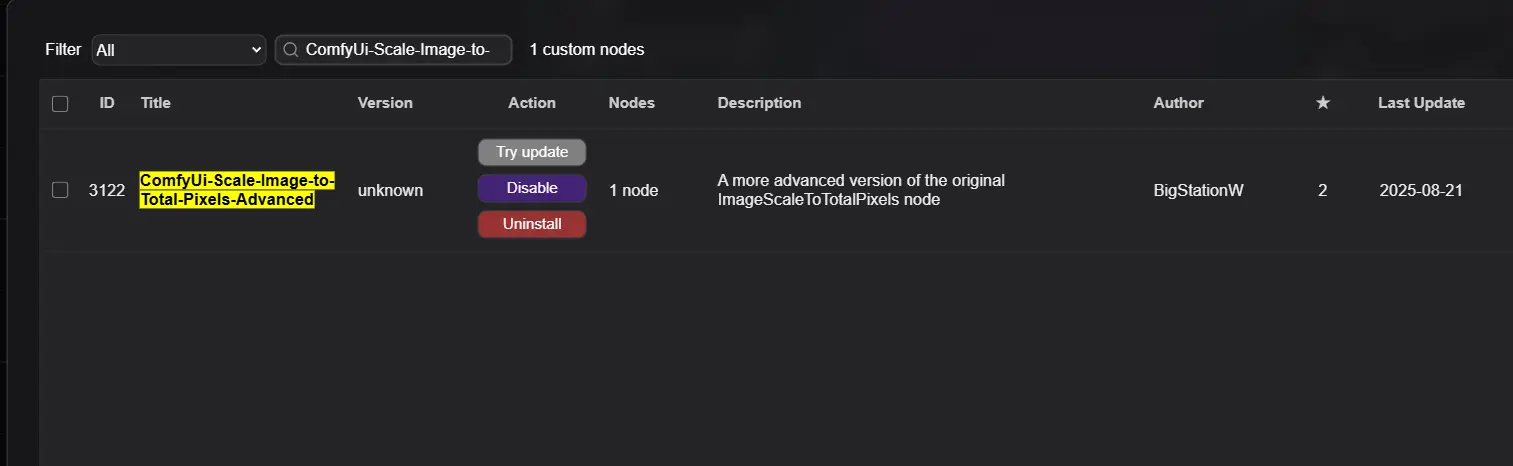
Task: Sort by the Description column header
Action: pos(759,103)
